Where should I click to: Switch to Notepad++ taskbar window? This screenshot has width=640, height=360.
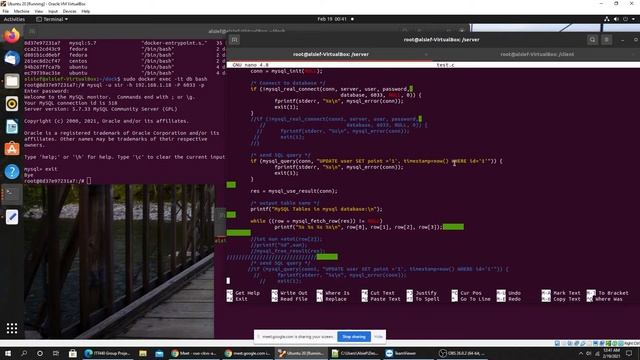tap(354, 353)
